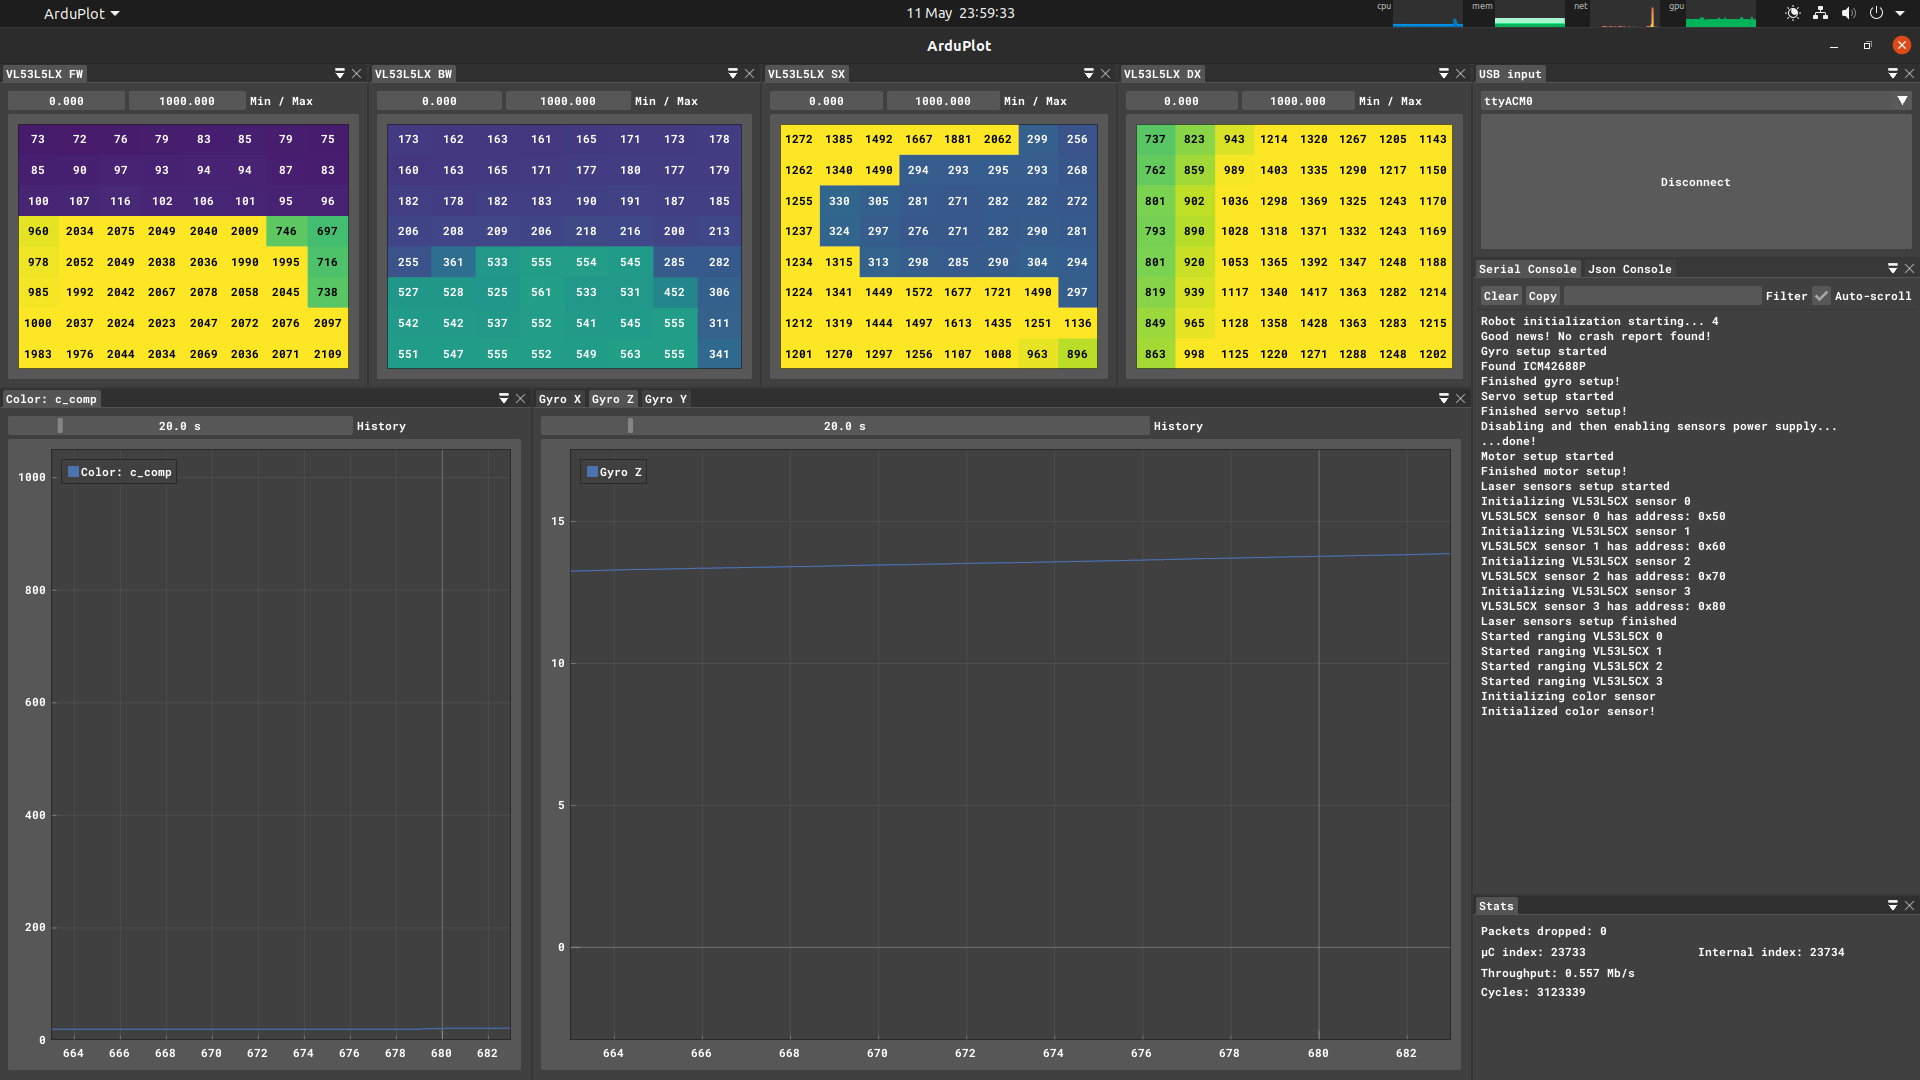The height and width of the screenshot is (1080, 1920).
Task: Open Serial Console panel options triangle icon
Action: click(x=1892, y=269)
